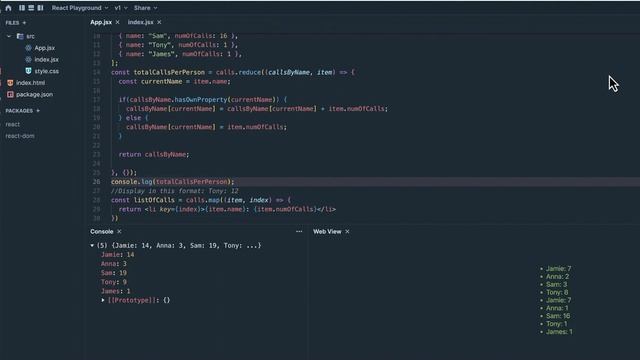The width and height of the screenshot is (640, 360).
Task: Open the Share dropdown menu
Action: point(145,8)
